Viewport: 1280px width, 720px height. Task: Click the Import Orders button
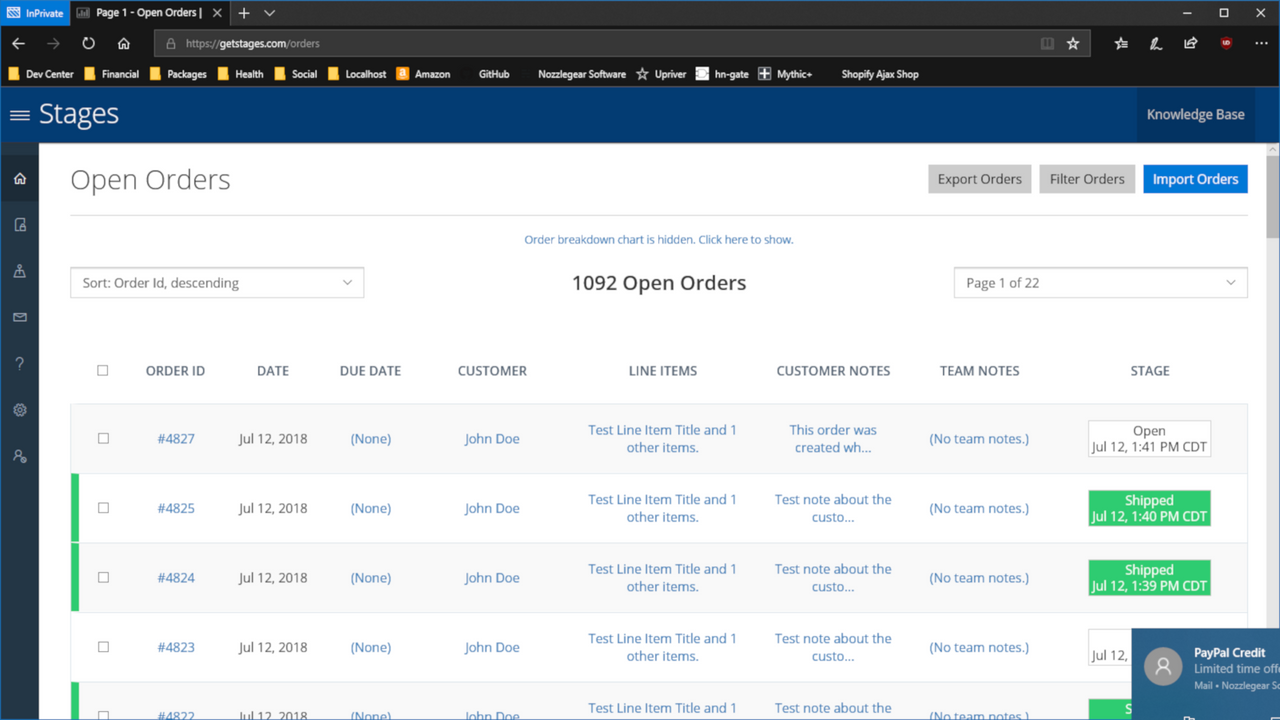click(1195, 178)
